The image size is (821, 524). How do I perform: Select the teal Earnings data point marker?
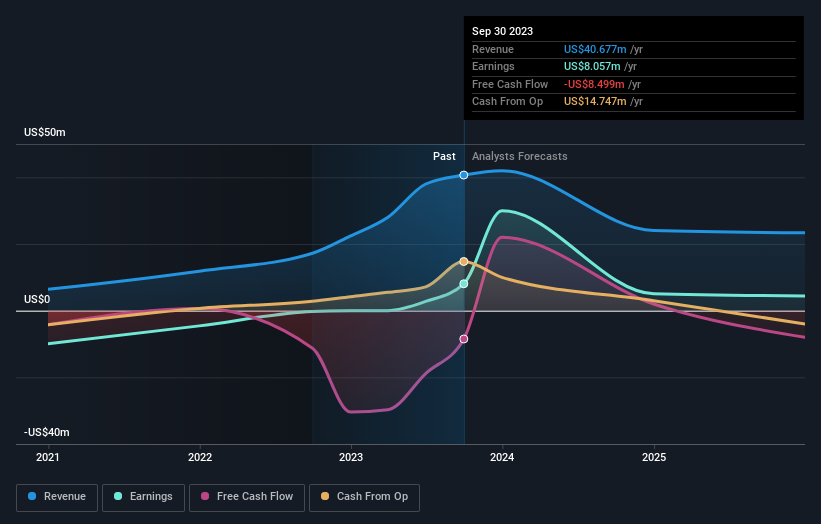[464, 284]
